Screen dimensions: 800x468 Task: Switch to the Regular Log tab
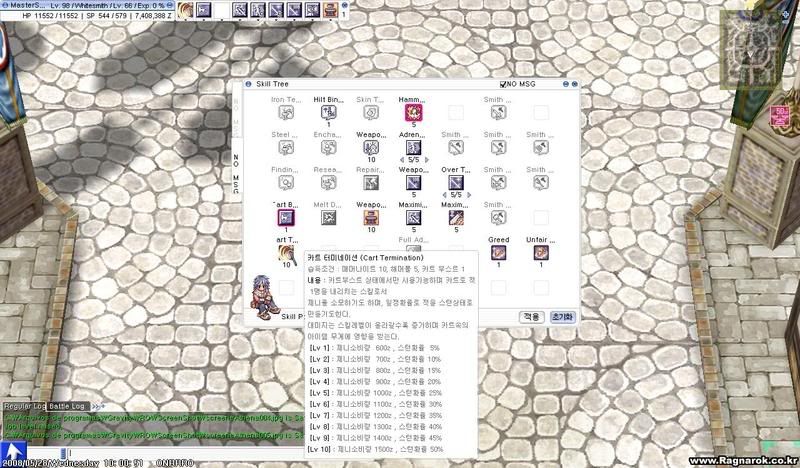point(24,407)
